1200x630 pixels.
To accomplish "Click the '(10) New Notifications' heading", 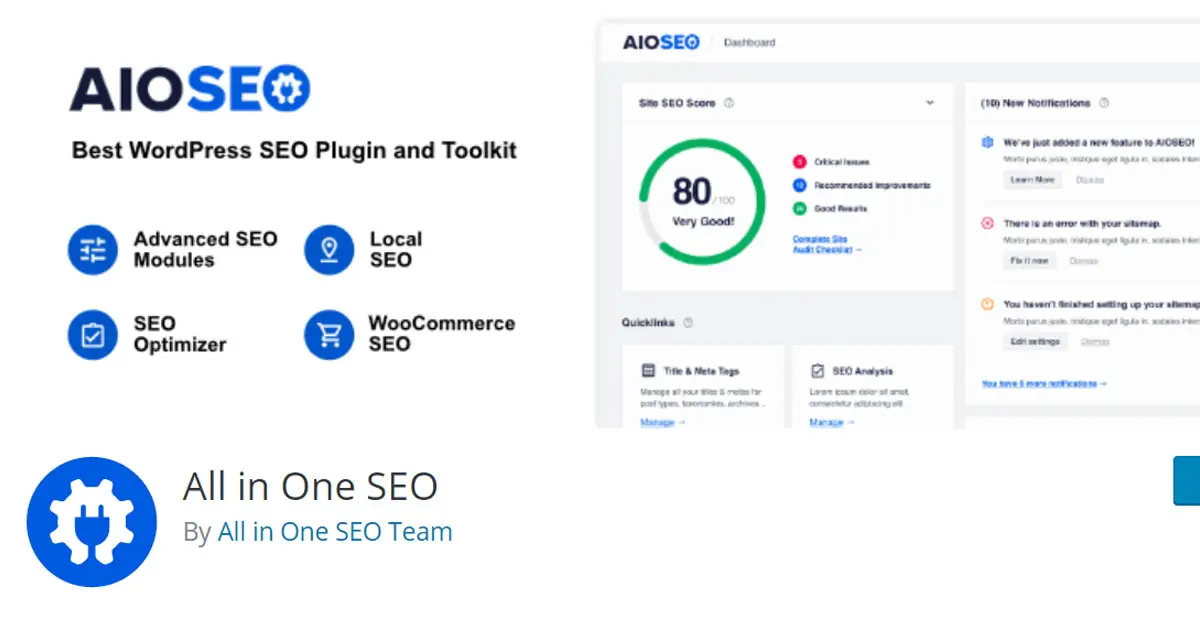I will pyautogui.click(x=1035, y=103).
